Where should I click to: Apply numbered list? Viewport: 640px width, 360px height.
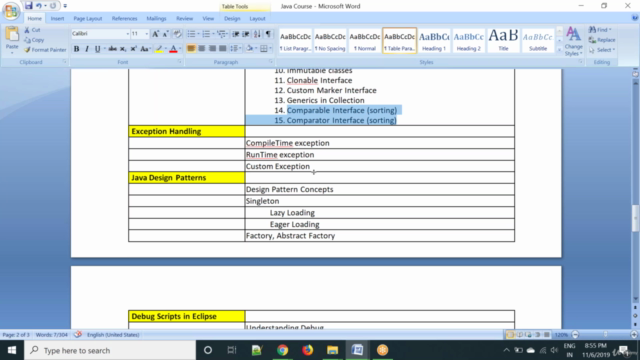click(206, 34)
